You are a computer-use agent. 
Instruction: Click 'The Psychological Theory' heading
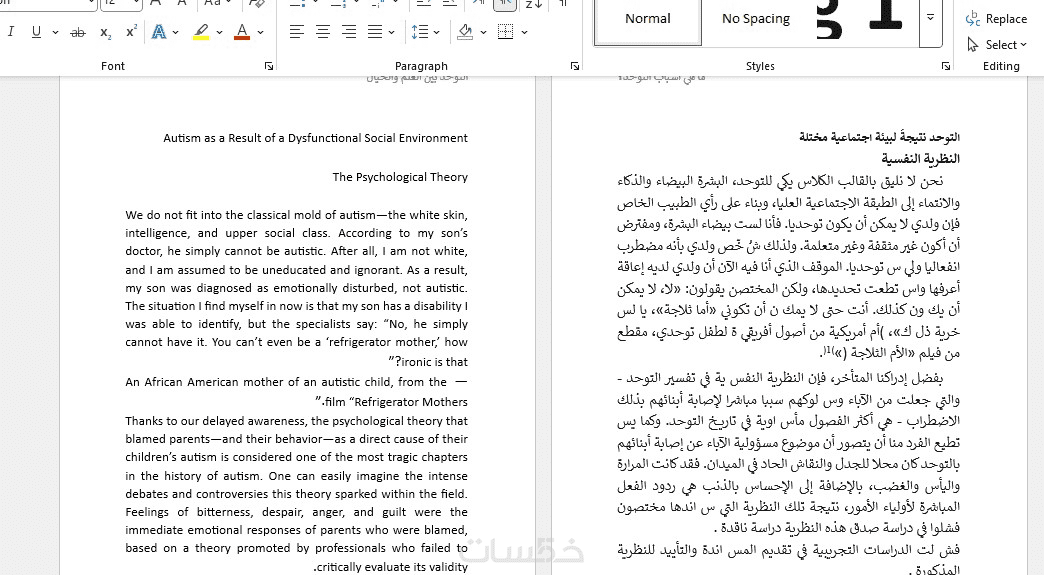(x=400, y=177)
